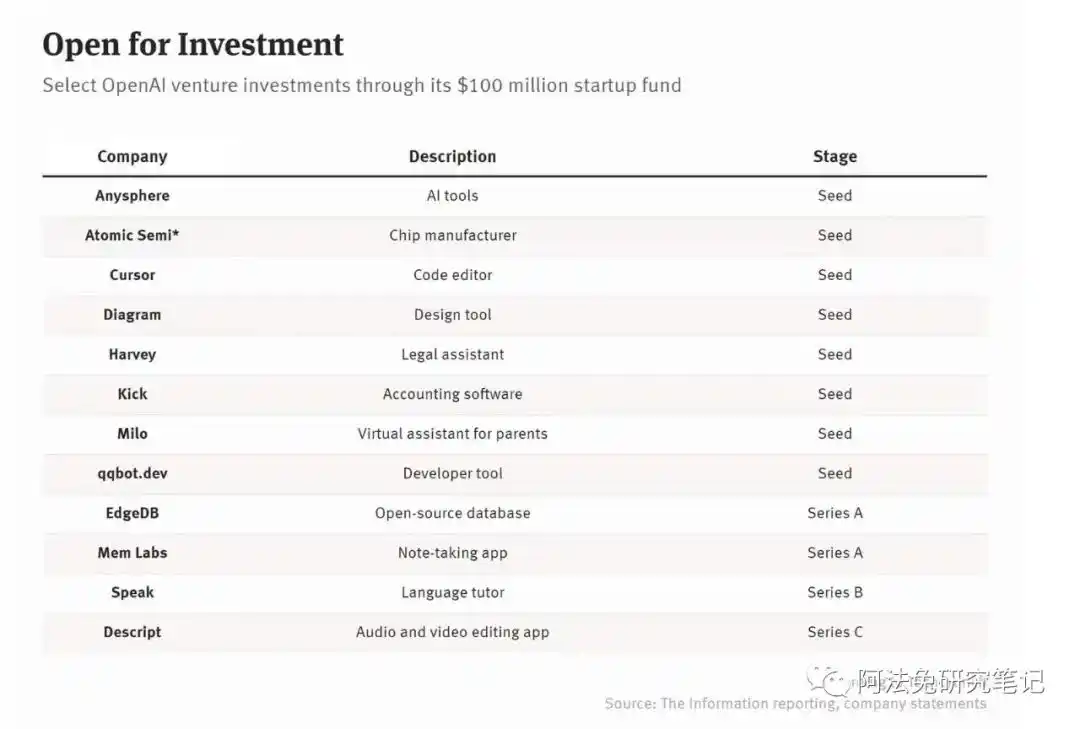Click 'Code editor' description text
This screenshot has height=729, width=1080.
[452, 275]
